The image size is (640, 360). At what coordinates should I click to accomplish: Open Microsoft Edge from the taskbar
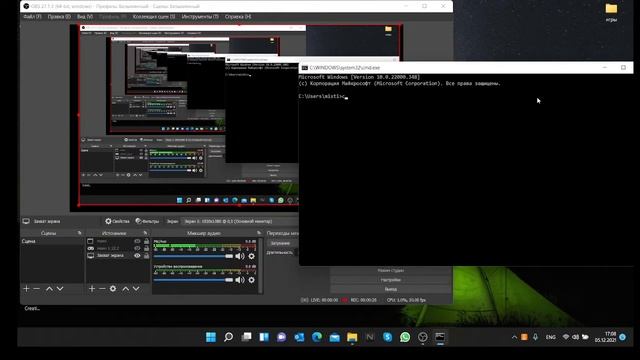point(317,337)
